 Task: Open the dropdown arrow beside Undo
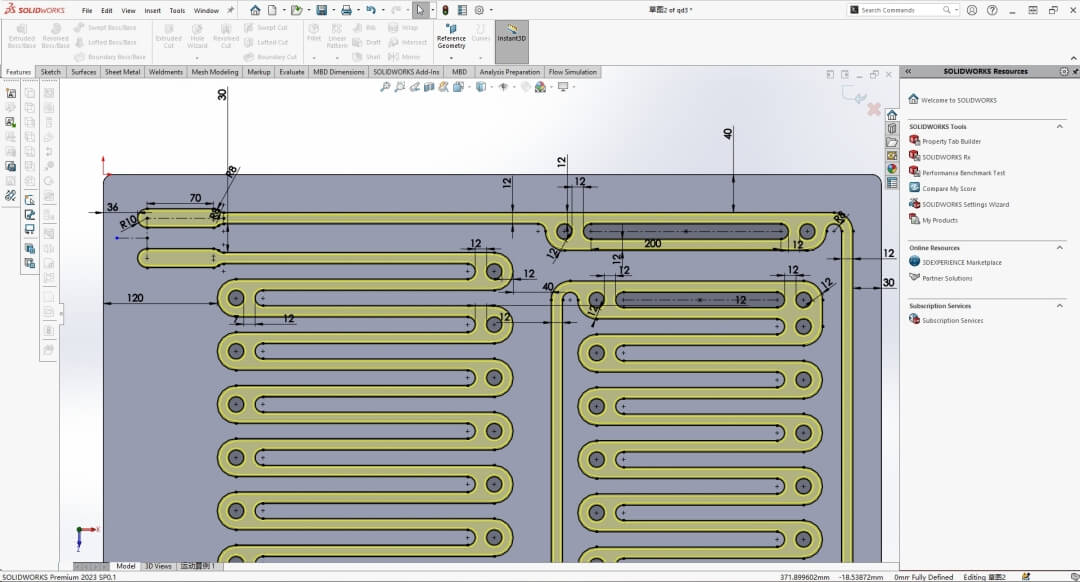[x=383, y=10]
